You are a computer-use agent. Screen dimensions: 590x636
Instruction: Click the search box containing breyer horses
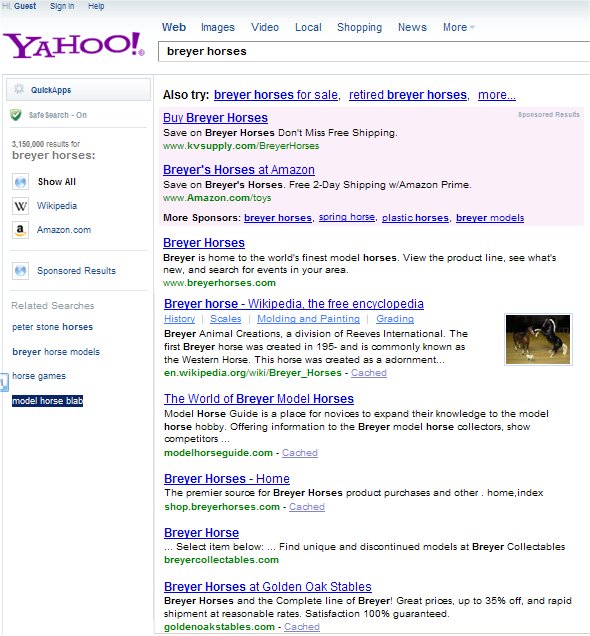[374, 52]
